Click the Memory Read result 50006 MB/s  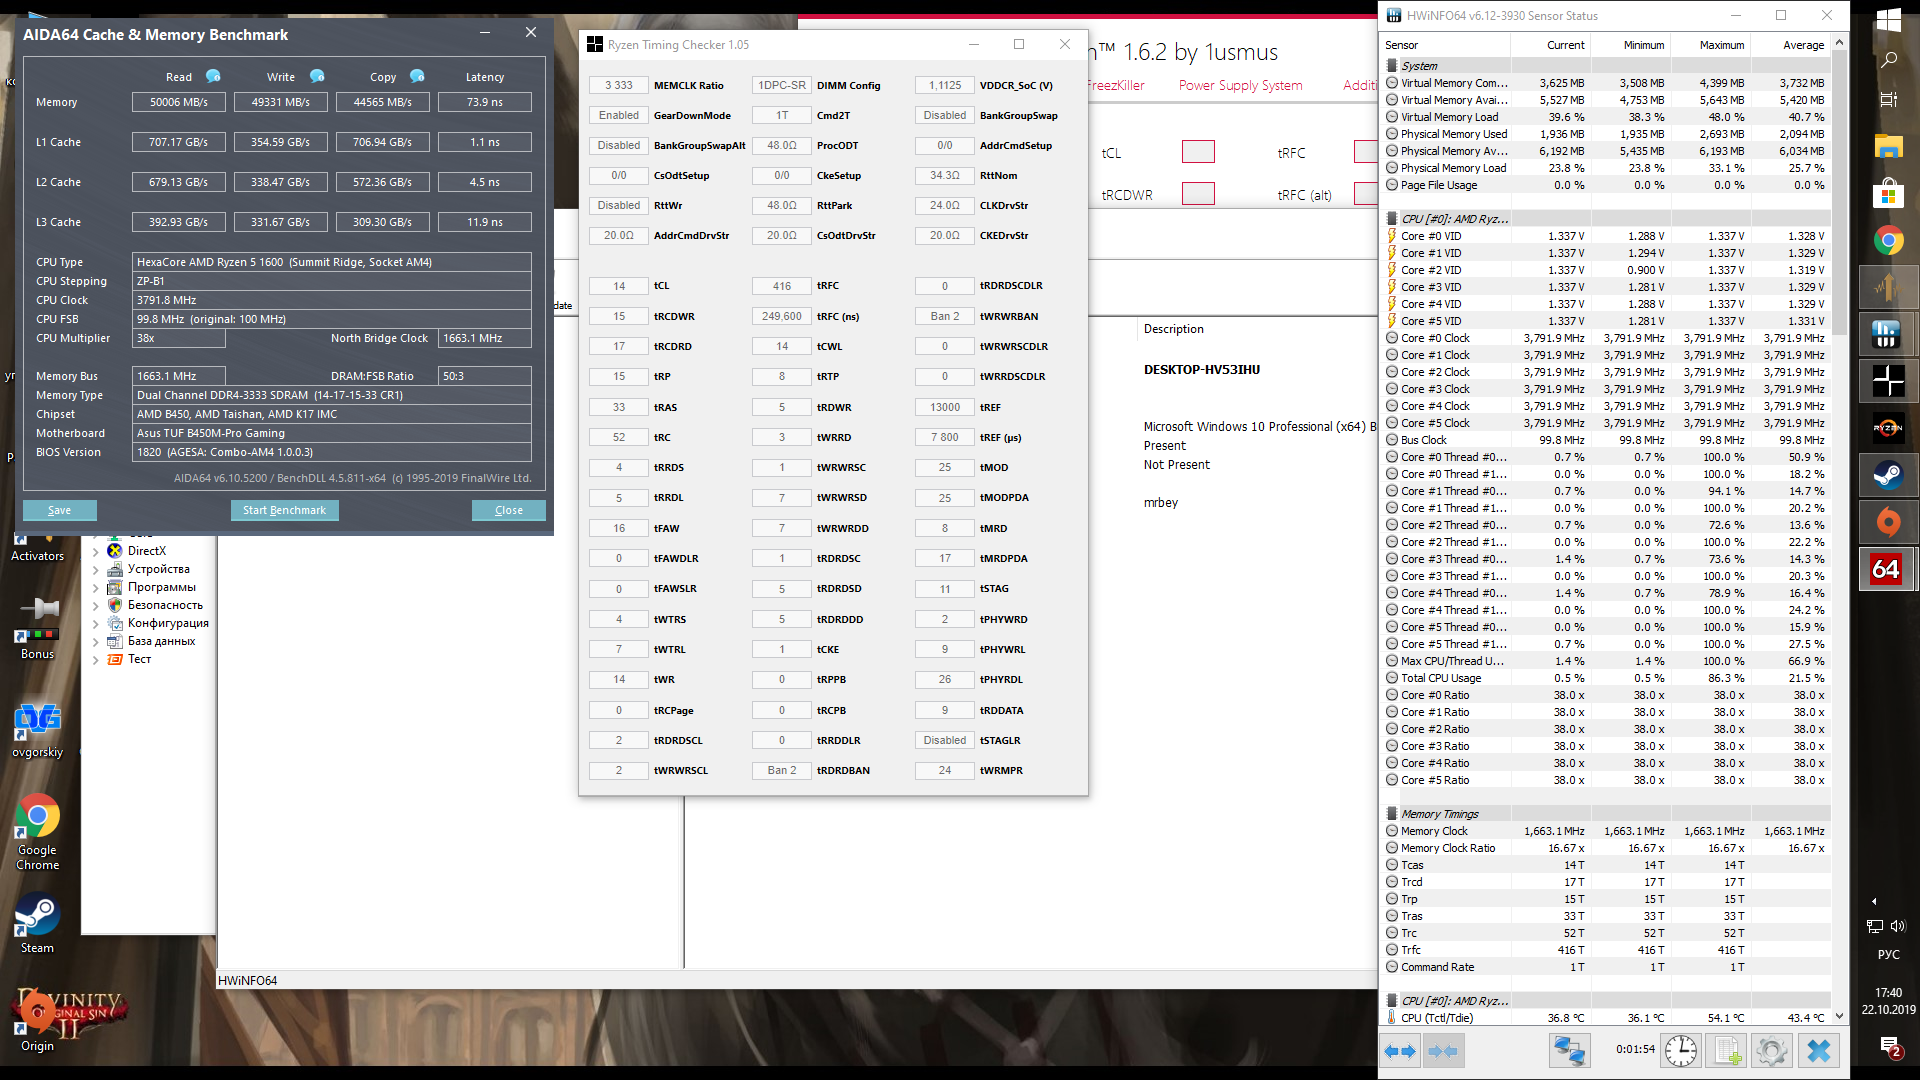tap(179, 102)
